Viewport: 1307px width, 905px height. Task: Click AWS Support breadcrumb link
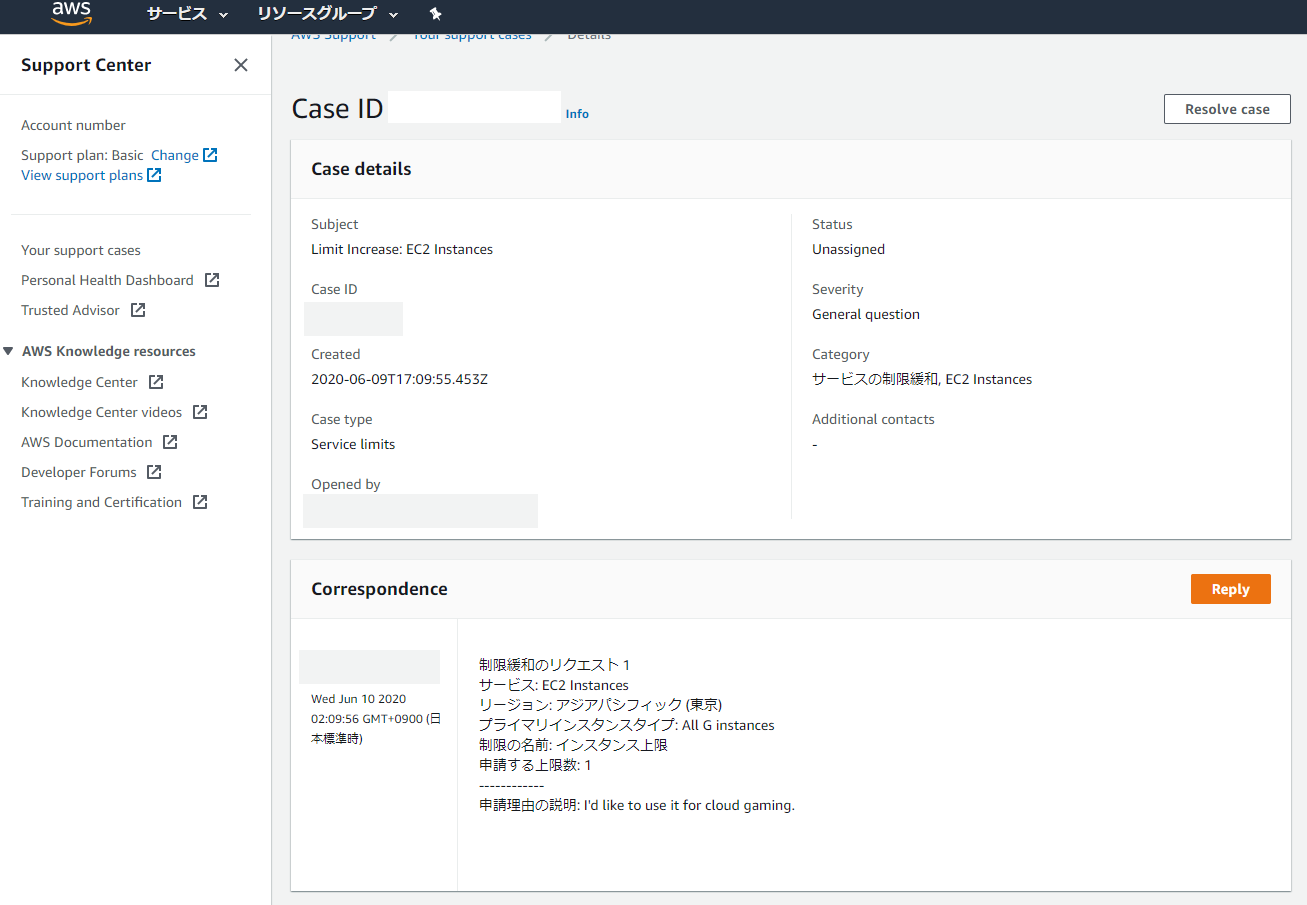[334, 36]
